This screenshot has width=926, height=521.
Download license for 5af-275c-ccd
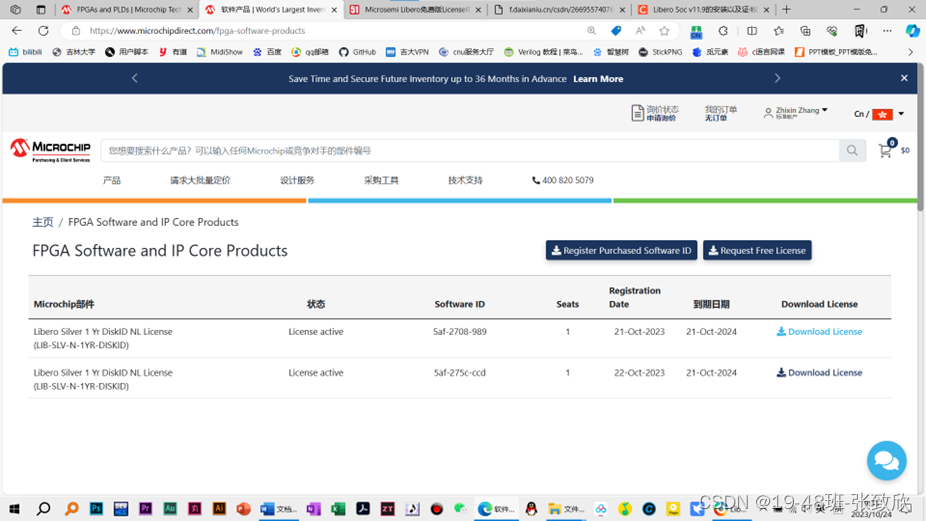[x=819, y=373]
